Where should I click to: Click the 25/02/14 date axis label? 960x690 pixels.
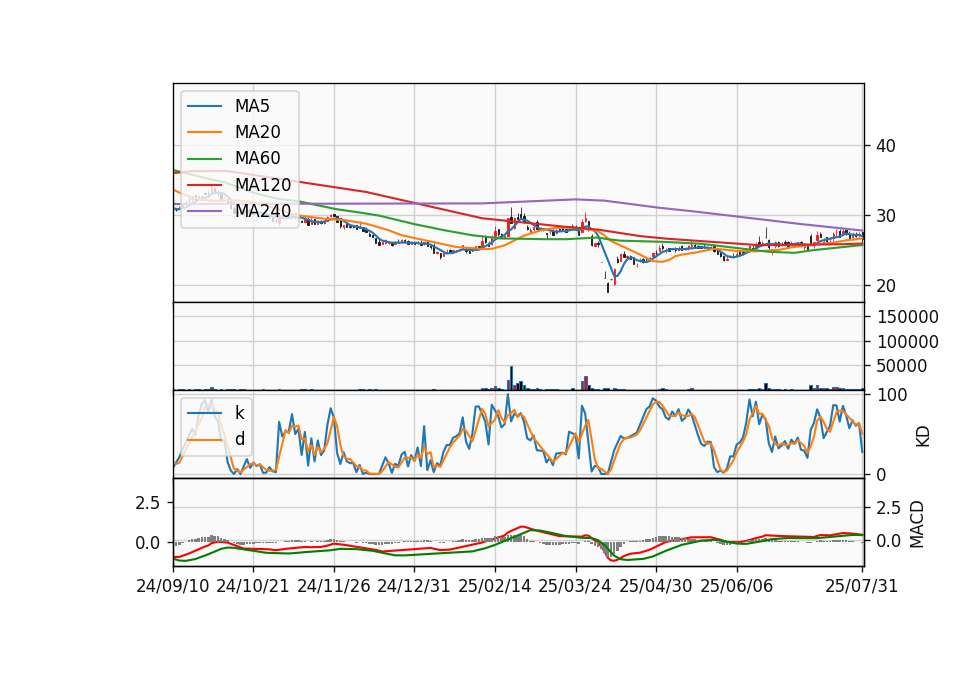pos(495,586)
